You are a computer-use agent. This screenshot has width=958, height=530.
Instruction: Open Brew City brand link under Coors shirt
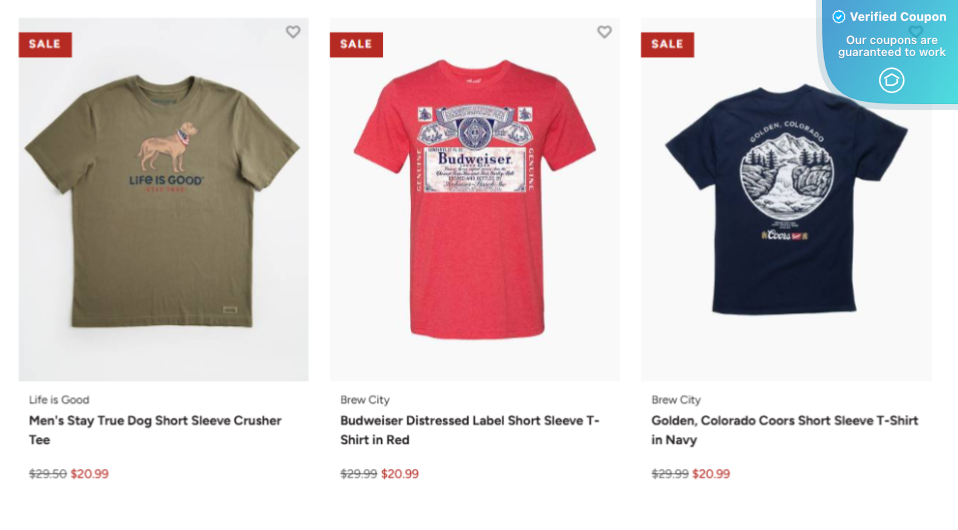[676, 400]
